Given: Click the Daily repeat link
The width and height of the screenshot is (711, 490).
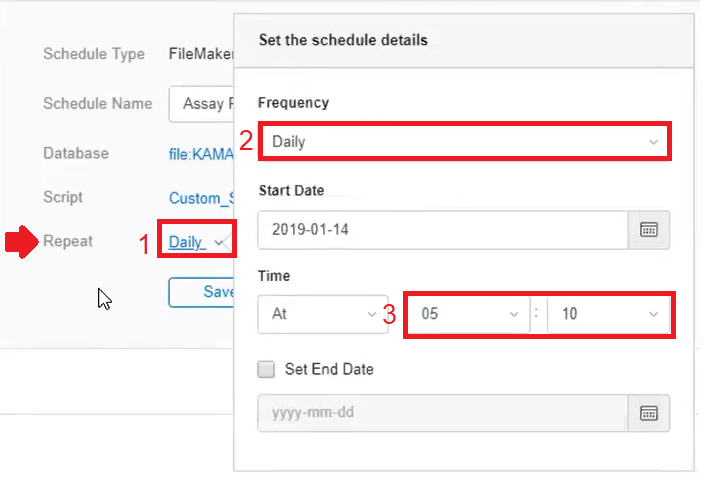Looking at the screenshot, I should pyautogui.click(x=187, y=242).
